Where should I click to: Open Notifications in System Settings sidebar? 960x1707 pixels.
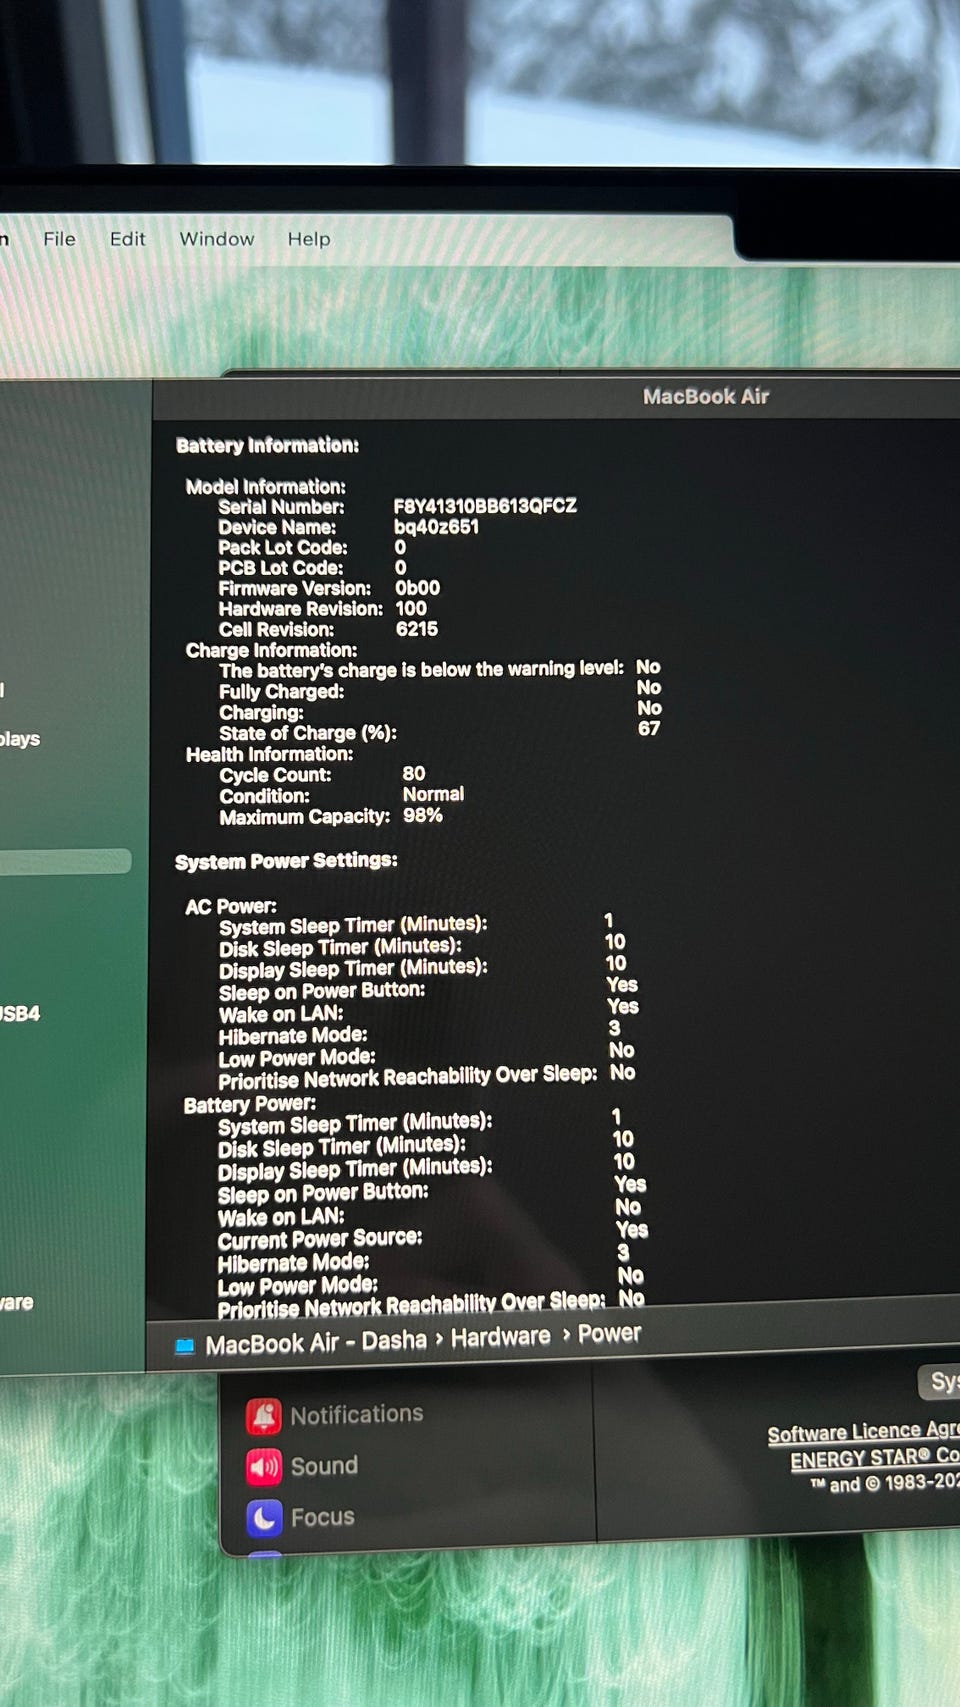point(356,1414)
